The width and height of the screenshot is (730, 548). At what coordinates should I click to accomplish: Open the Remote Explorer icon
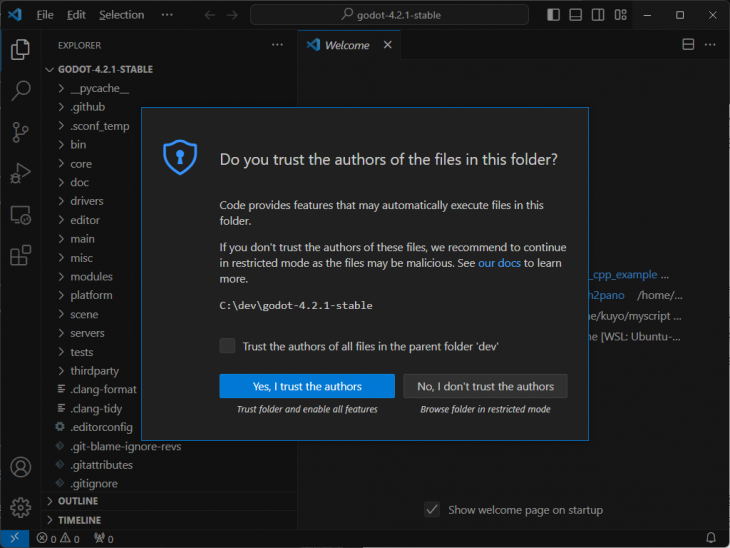[20, 215]
